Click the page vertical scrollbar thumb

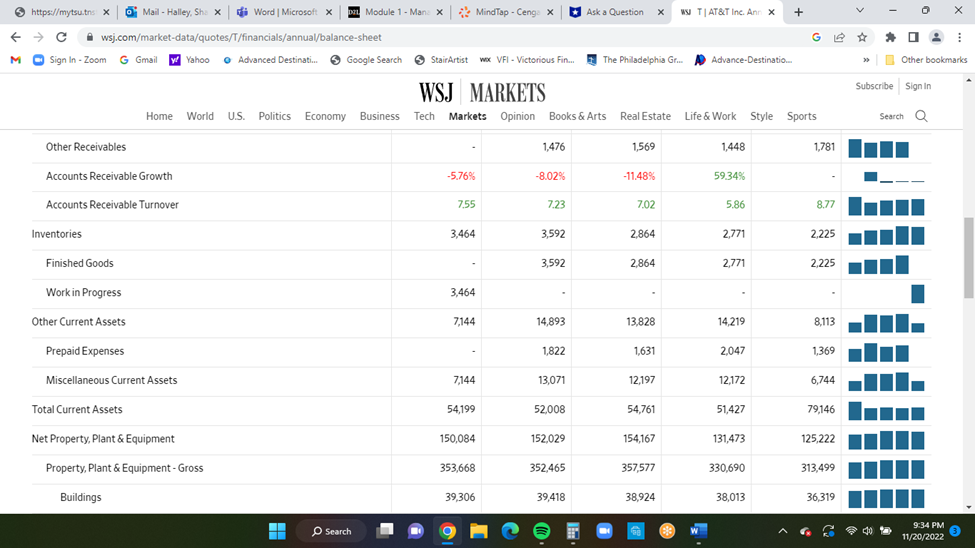[969, 257]
